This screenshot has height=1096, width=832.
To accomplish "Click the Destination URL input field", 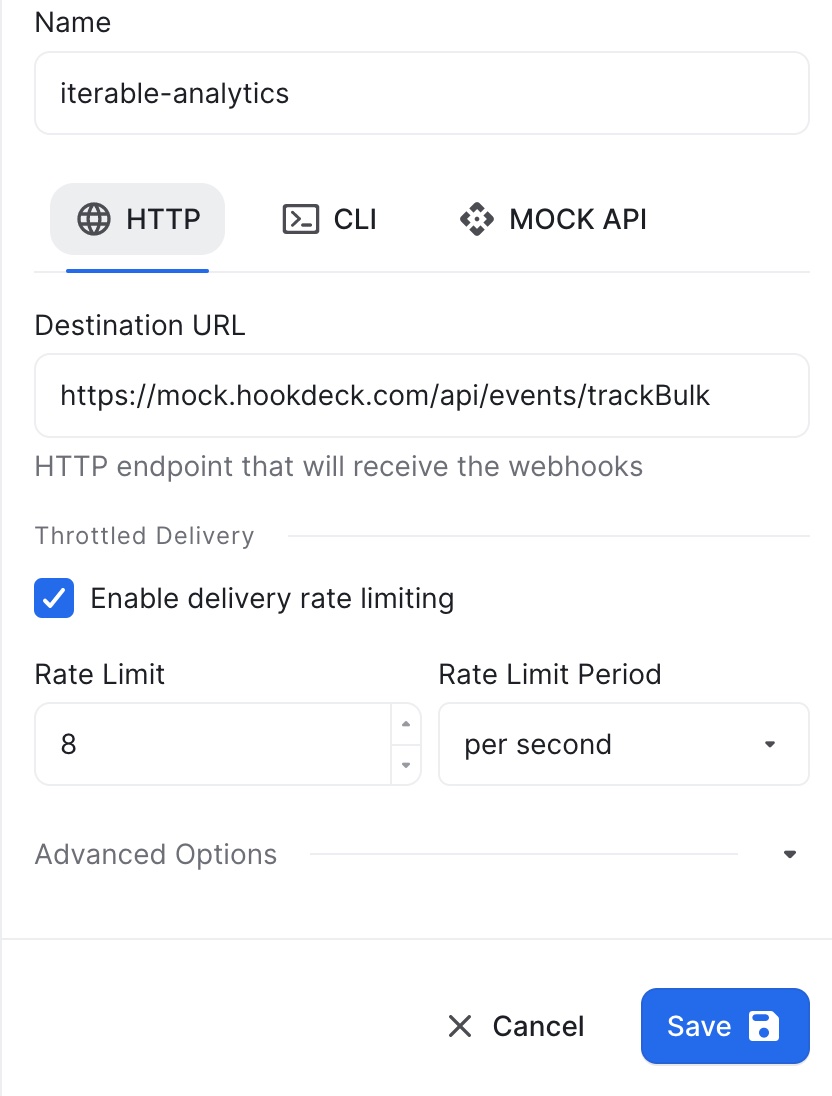I will 421,395.
